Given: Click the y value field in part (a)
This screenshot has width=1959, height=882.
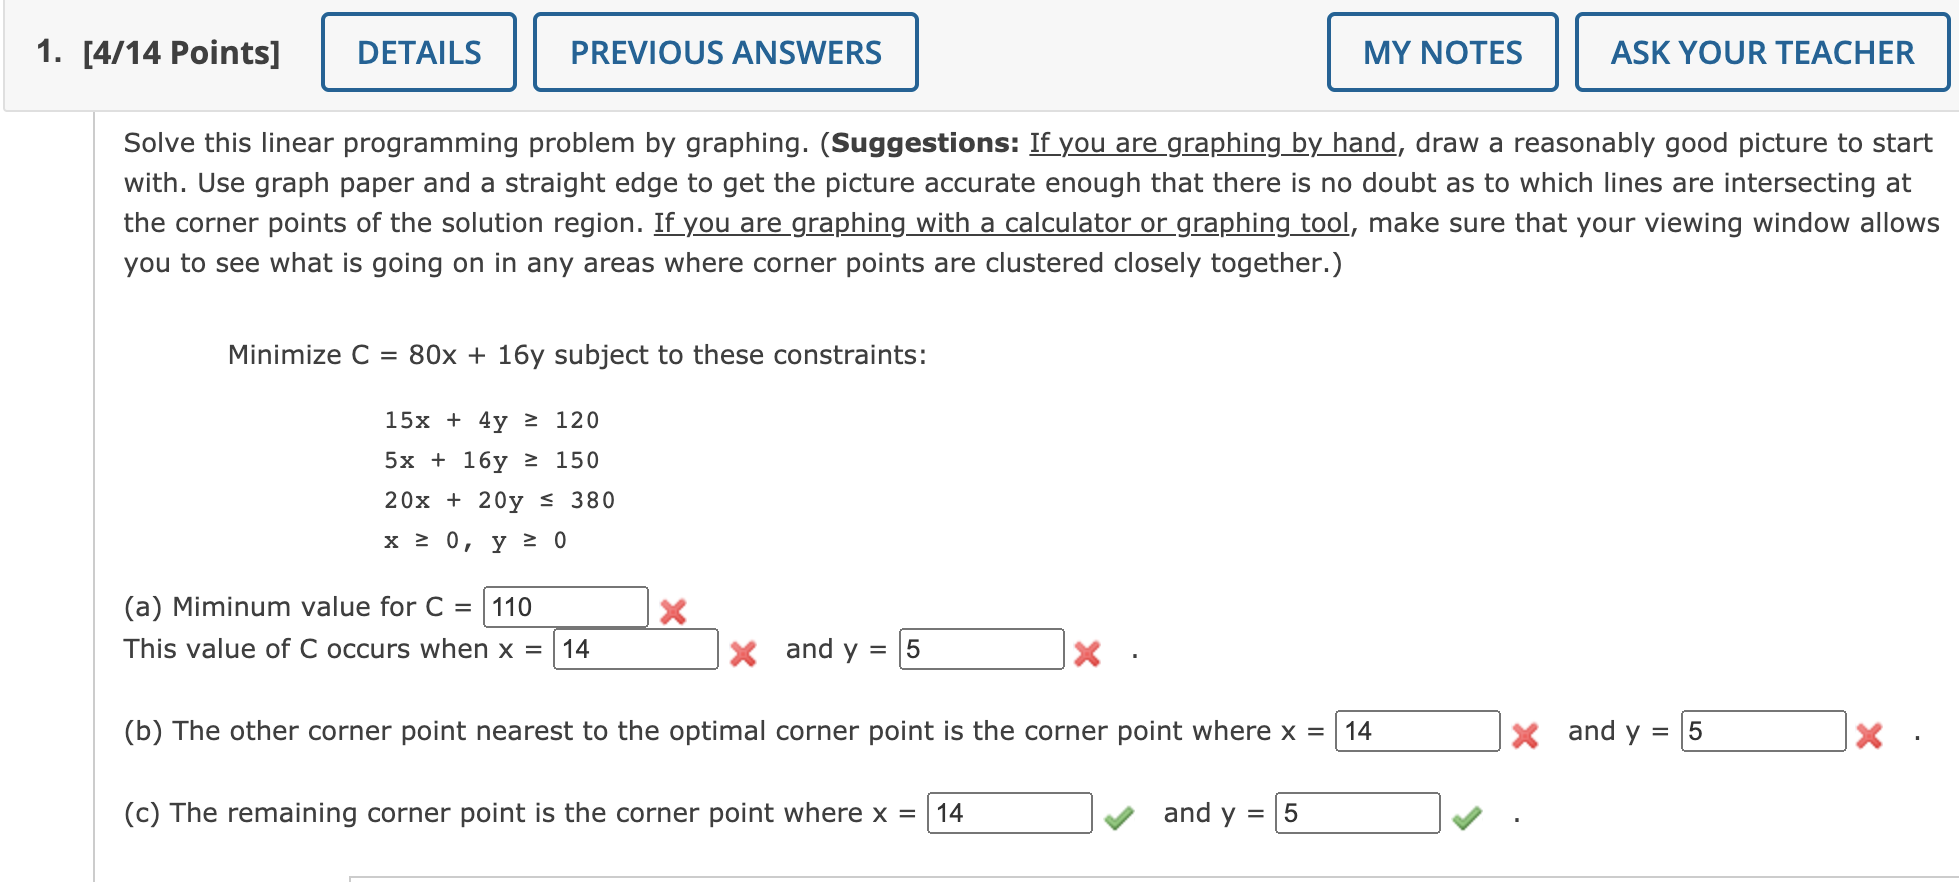Looking at the screenshot, I should point(982,650).
